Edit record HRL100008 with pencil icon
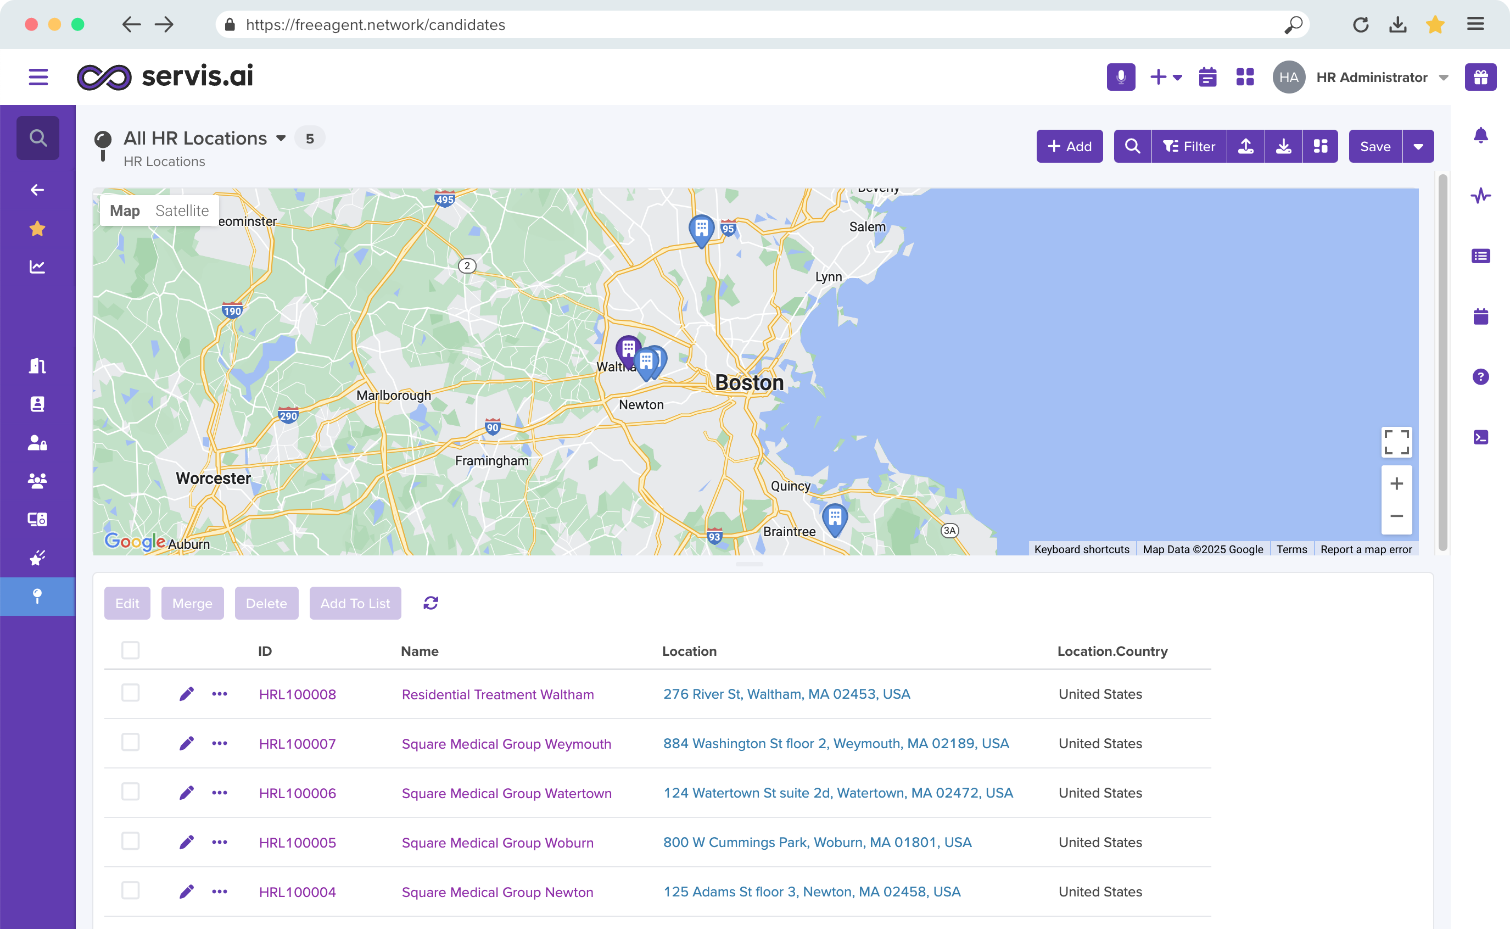The image size is (1510, 929). click(x=187, y=694)
